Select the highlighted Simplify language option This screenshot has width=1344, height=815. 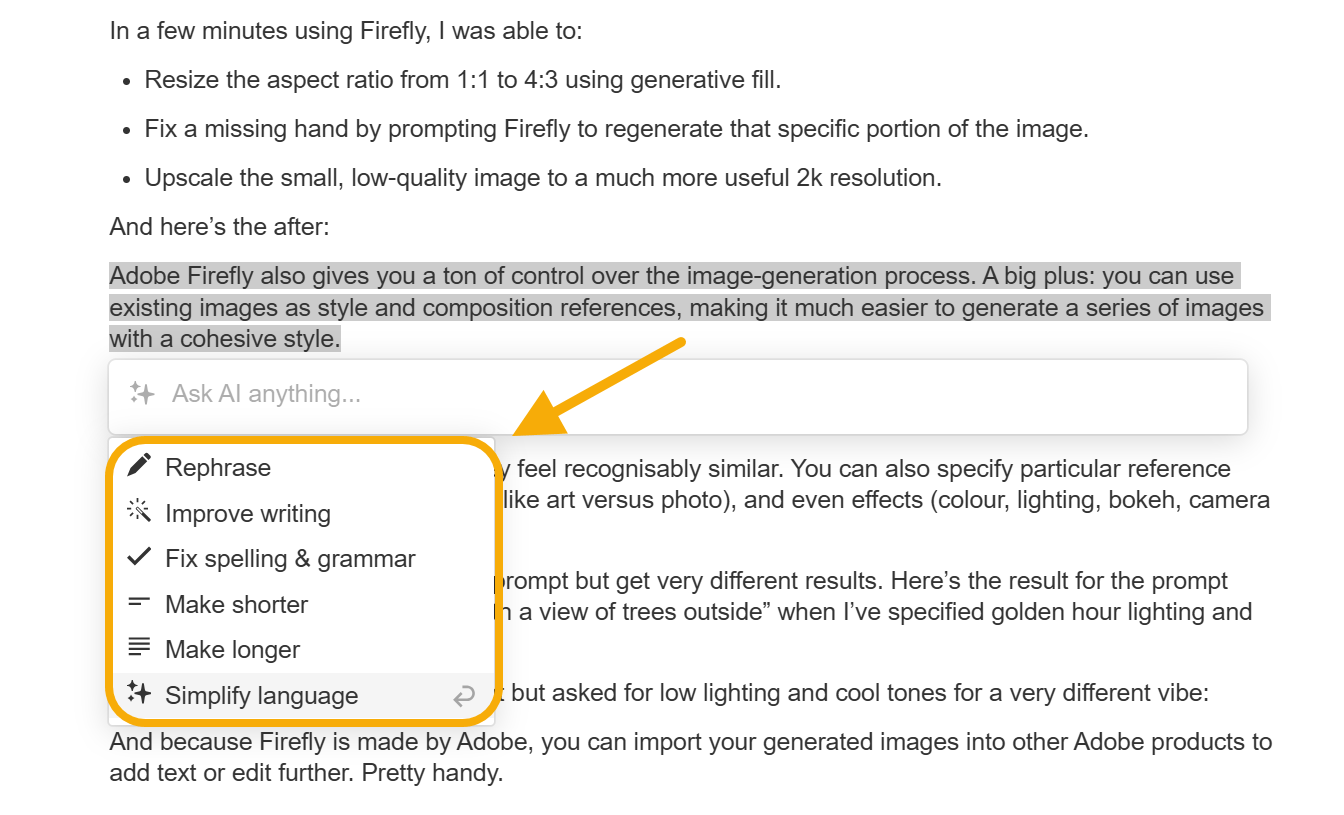(262, 694)
